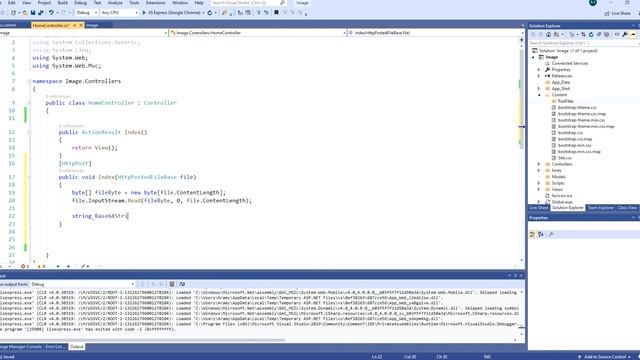The height and width of the screenshot is (360, 640).
Task: Click the user account avatar
Action: (593, 2)
